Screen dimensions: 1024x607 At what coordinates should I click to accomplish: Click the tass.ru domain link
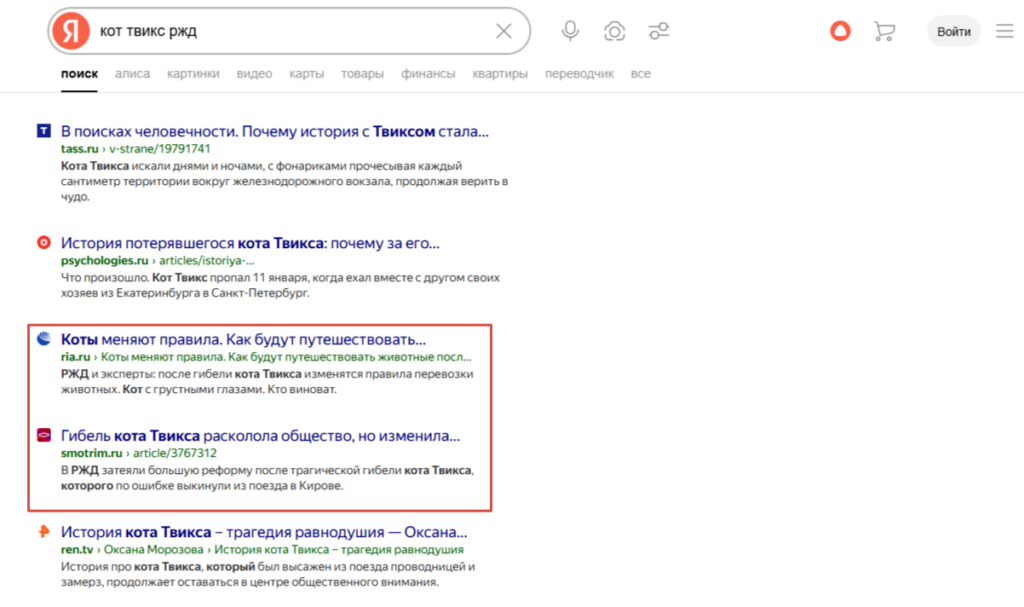click(x=79, y=149)
